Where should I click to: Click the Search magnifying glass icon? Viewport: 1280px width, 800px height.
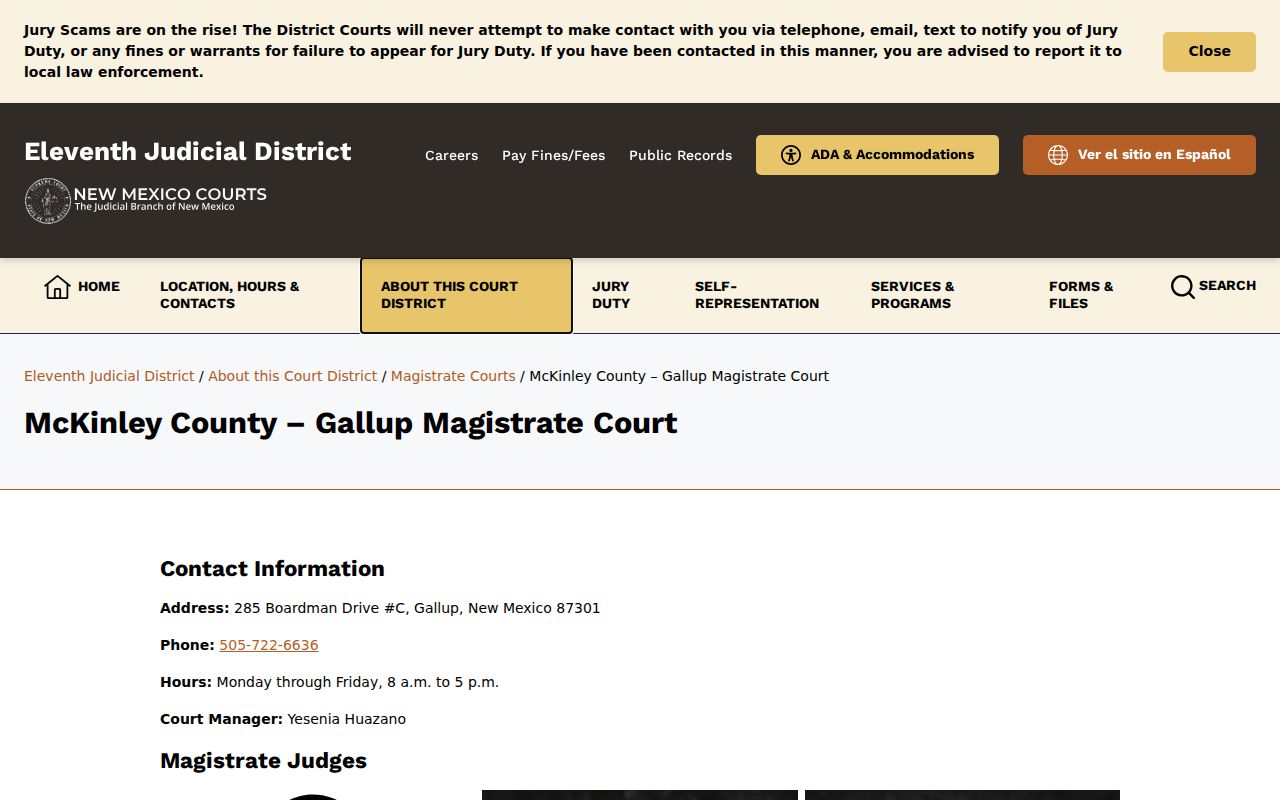point(1183,287)
